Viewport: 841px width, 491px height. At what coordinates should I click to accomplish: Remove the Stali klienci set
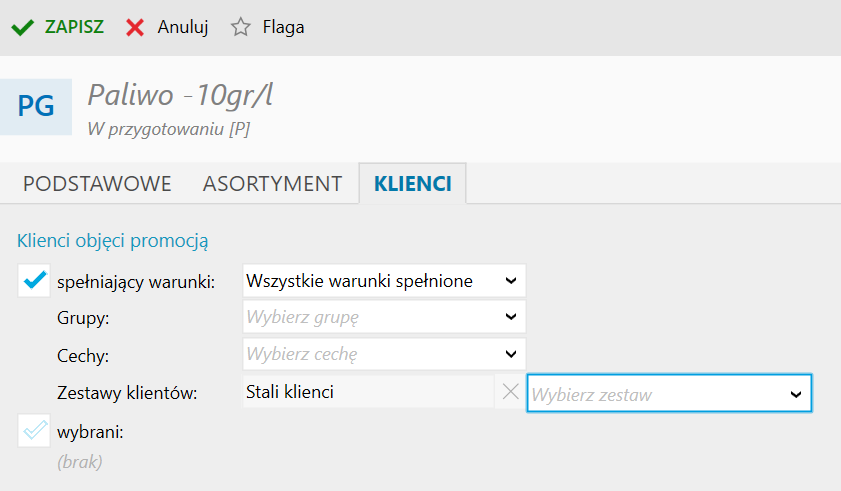point(510,393)
